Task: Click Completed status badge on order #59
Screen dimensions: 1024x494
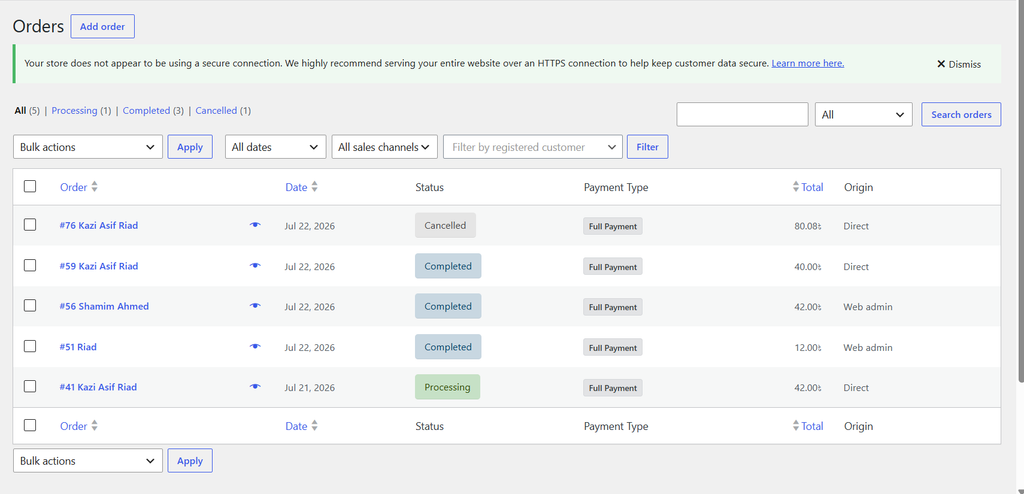Action: [448, 266]
